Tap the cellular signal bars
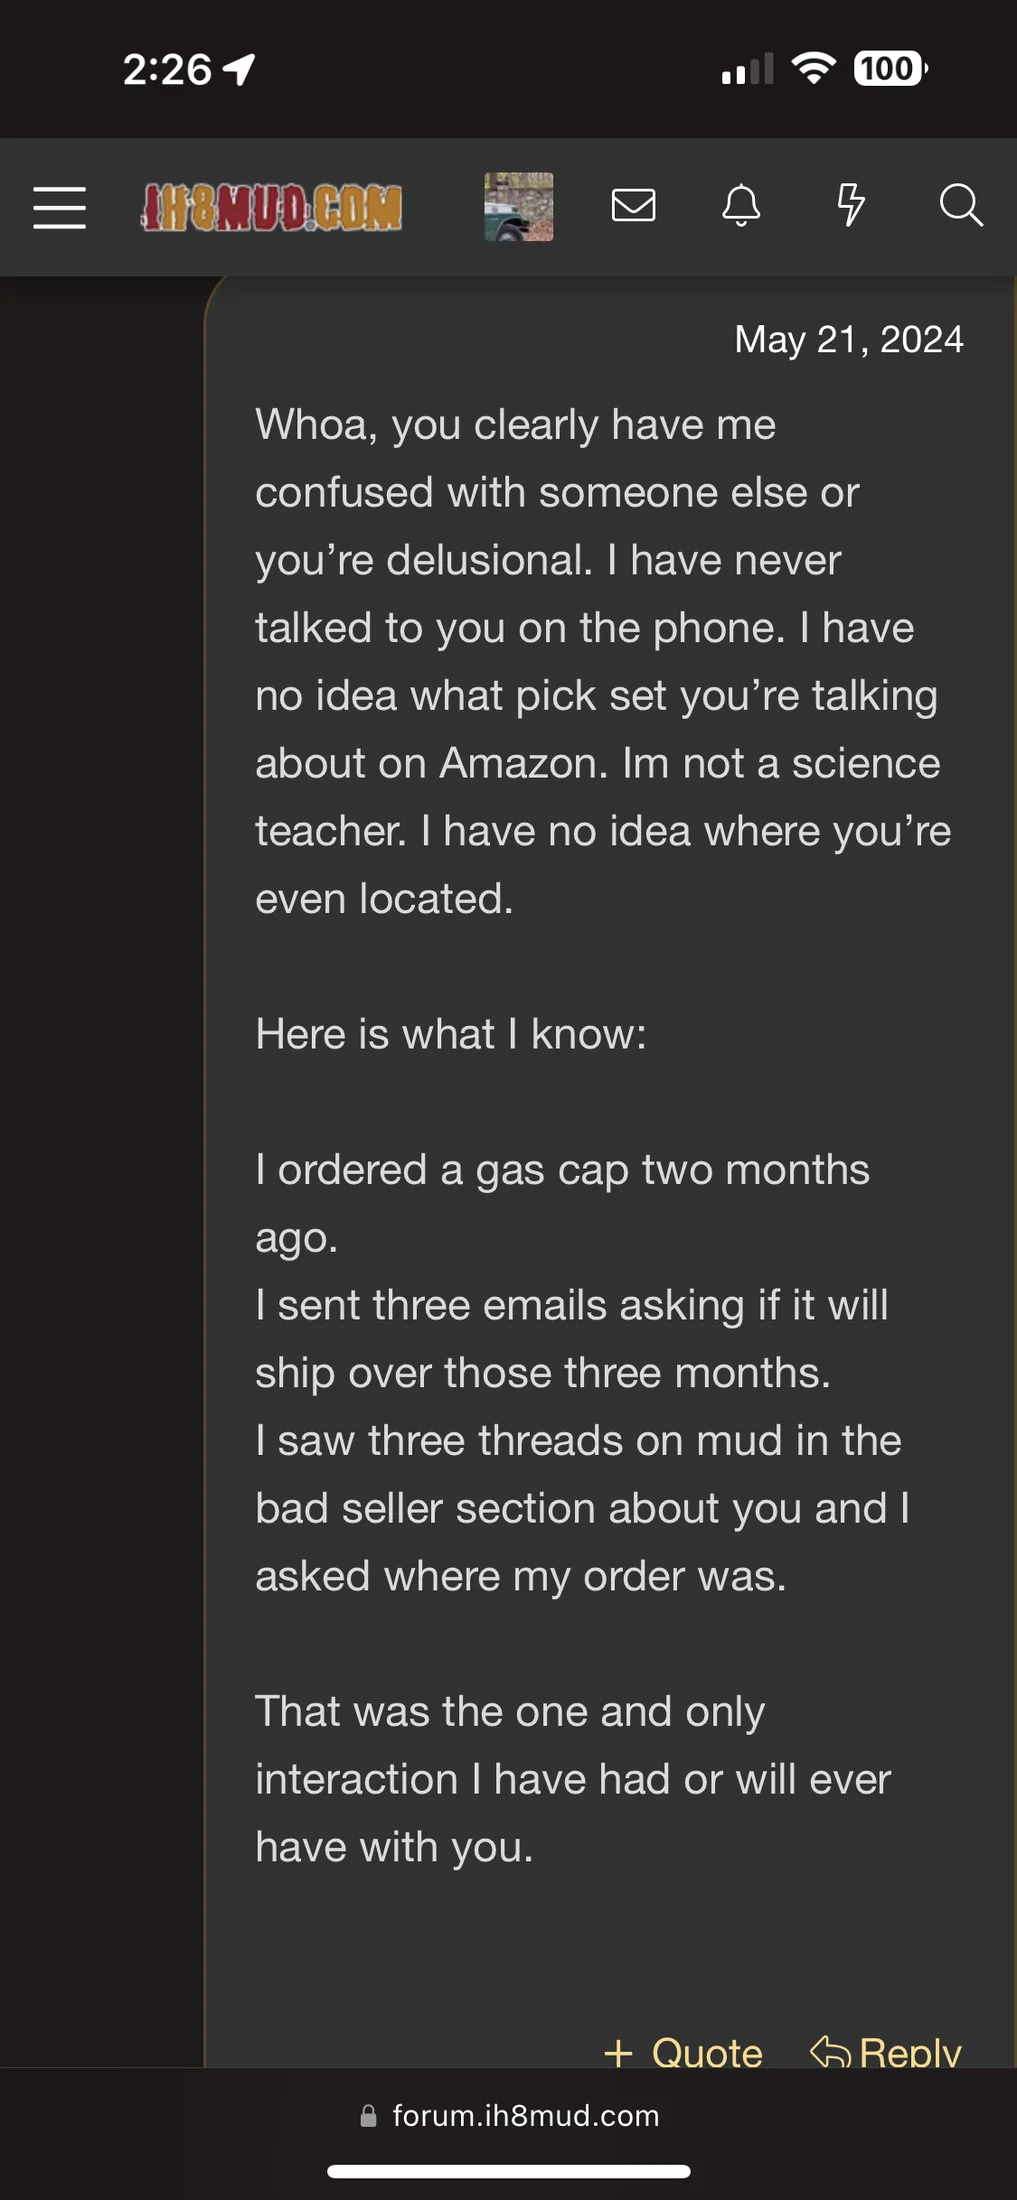The image size is (1017, 2200). click(747, 69)
